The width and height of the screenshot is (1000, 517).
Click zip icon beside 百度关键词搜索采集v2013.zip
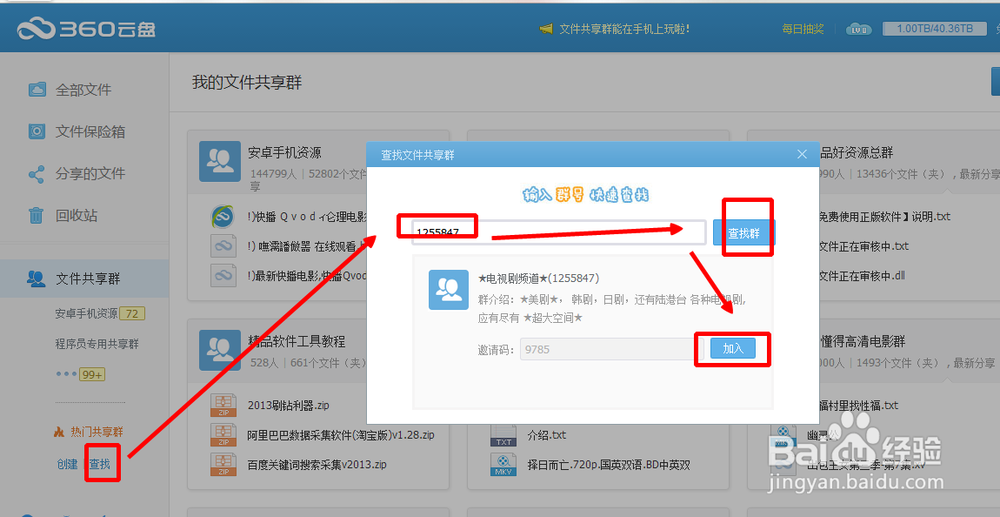coord(223,464)
